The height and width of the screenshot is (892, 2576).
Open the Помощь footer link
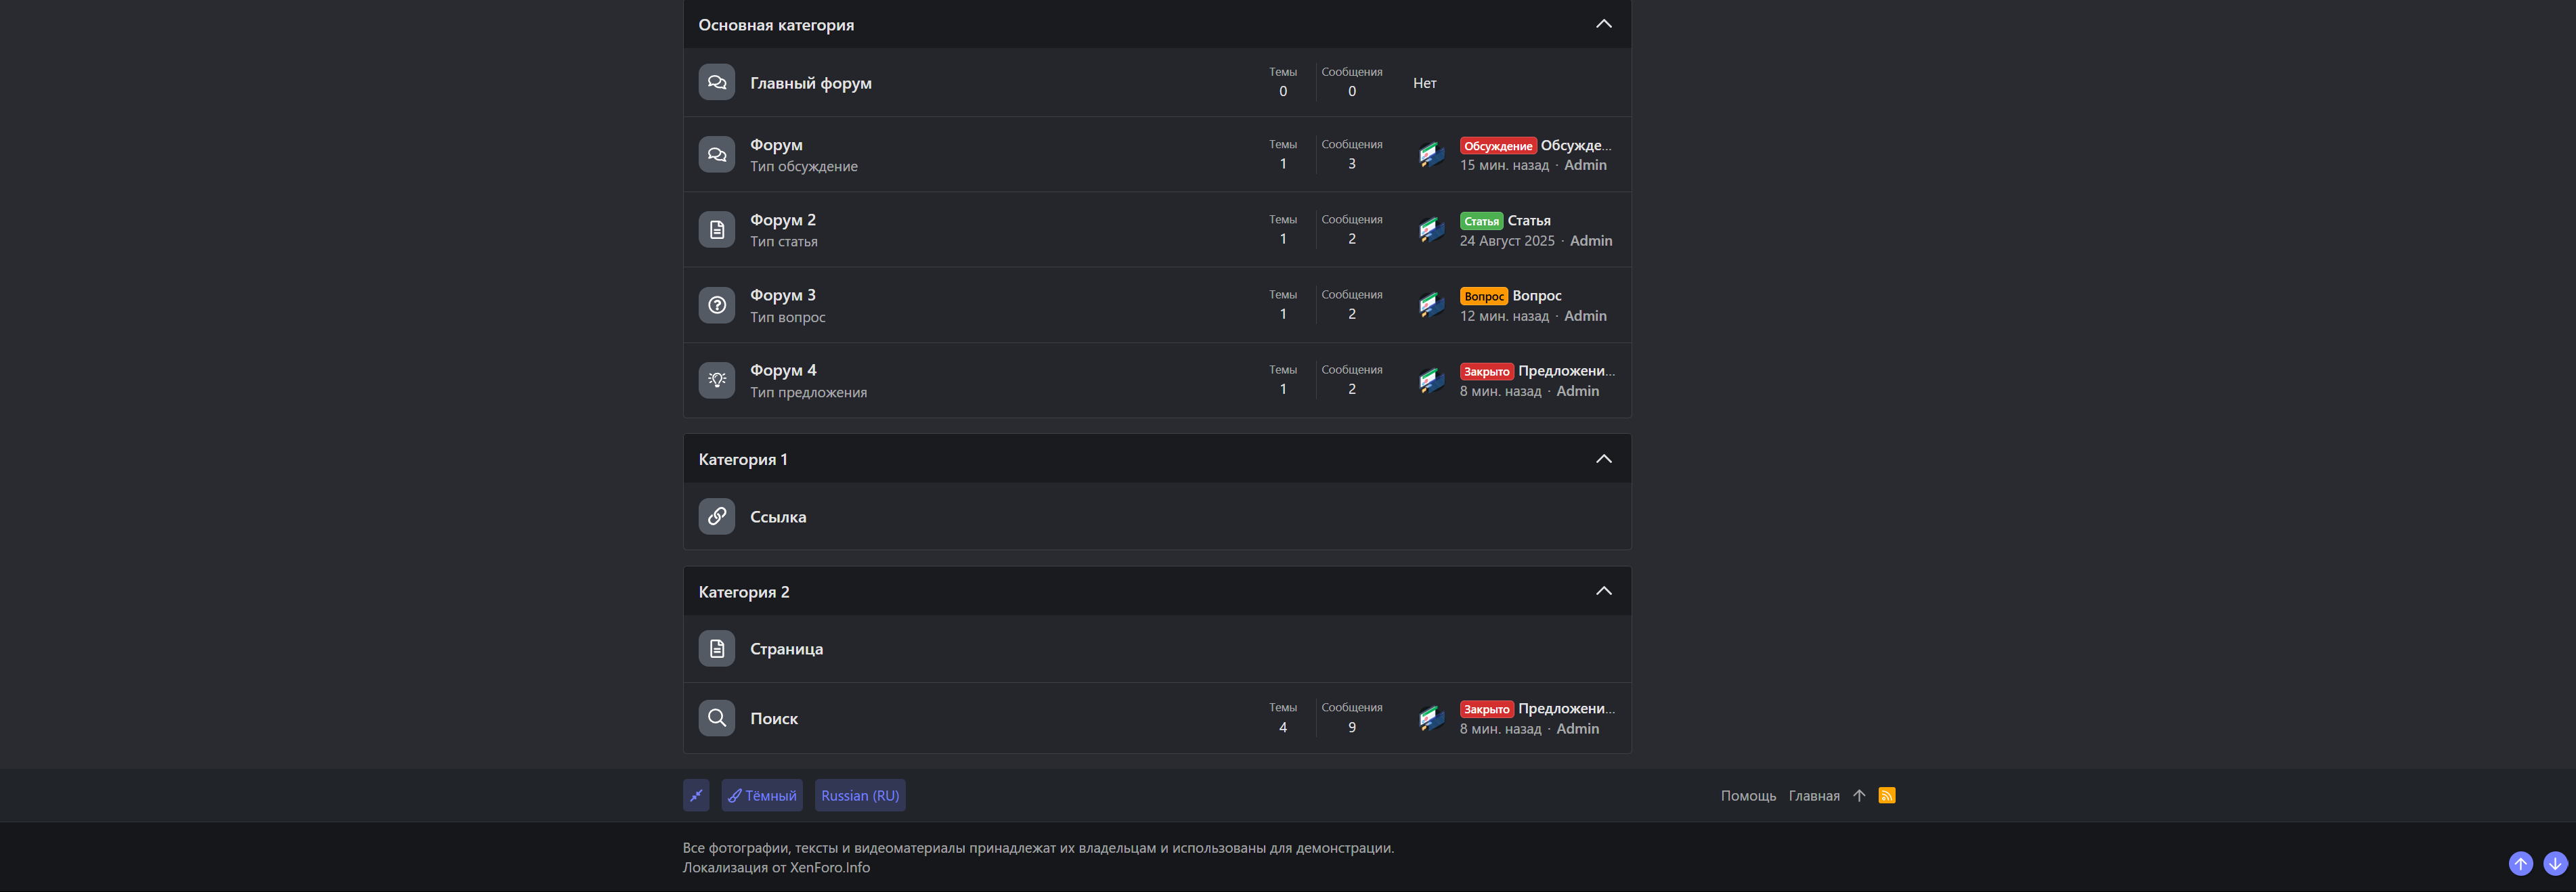click(1748, 796)
